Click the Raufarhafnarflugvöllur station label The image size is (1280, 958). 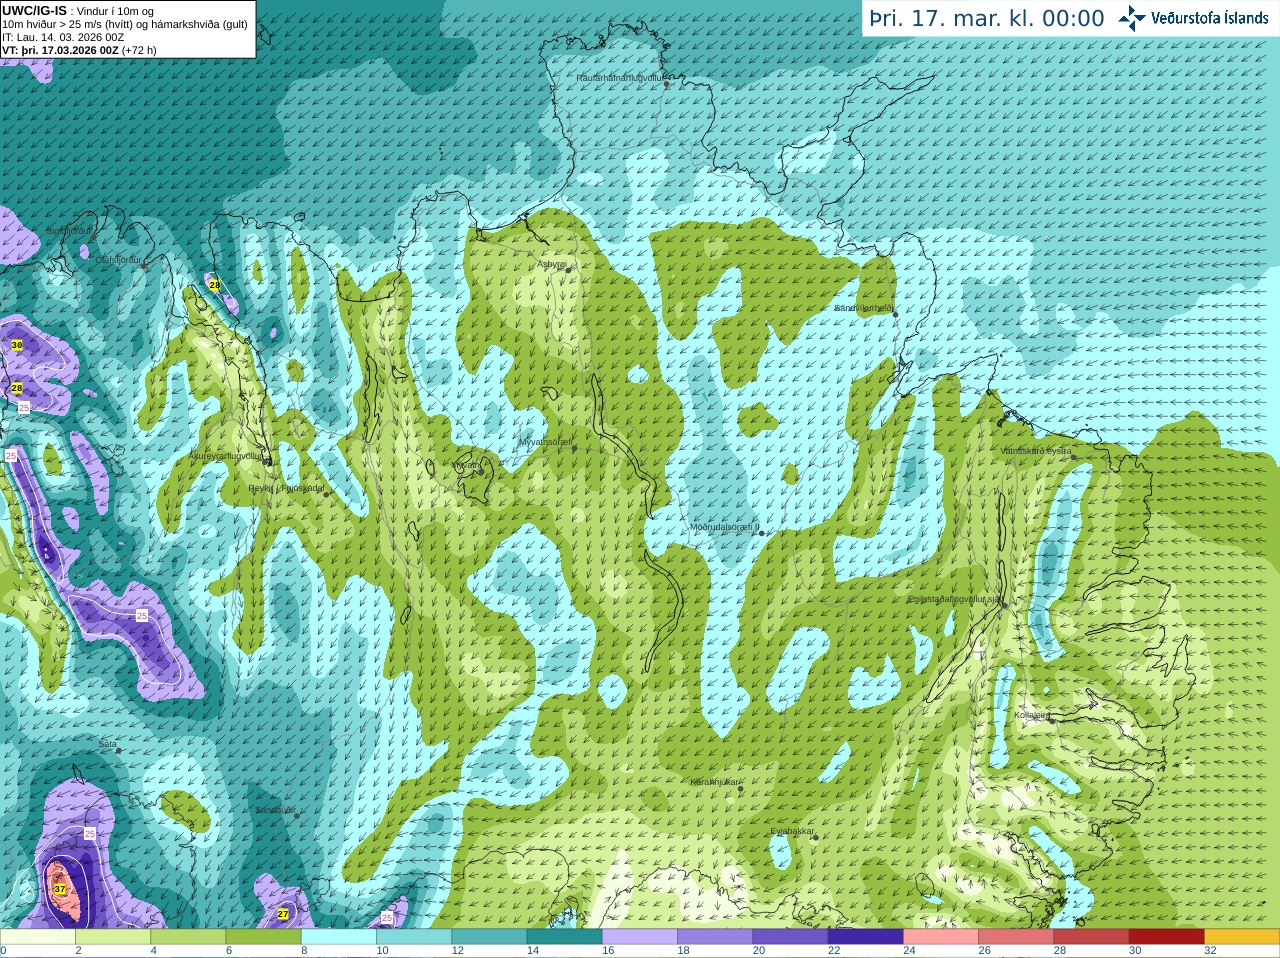[620, 77]
